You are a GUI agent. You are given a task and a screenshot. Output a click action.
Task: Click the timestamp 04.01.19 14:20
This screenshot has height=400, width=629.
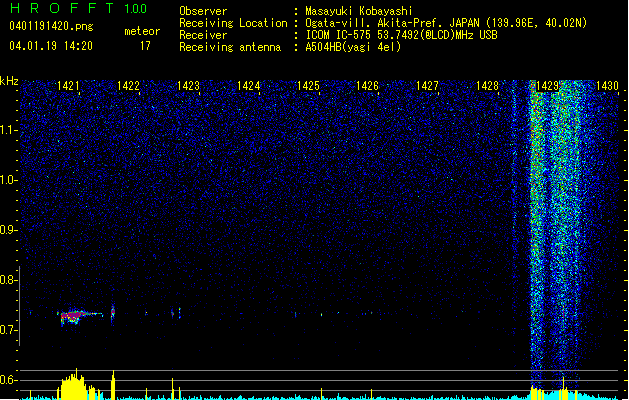click(x=51, y=46)
